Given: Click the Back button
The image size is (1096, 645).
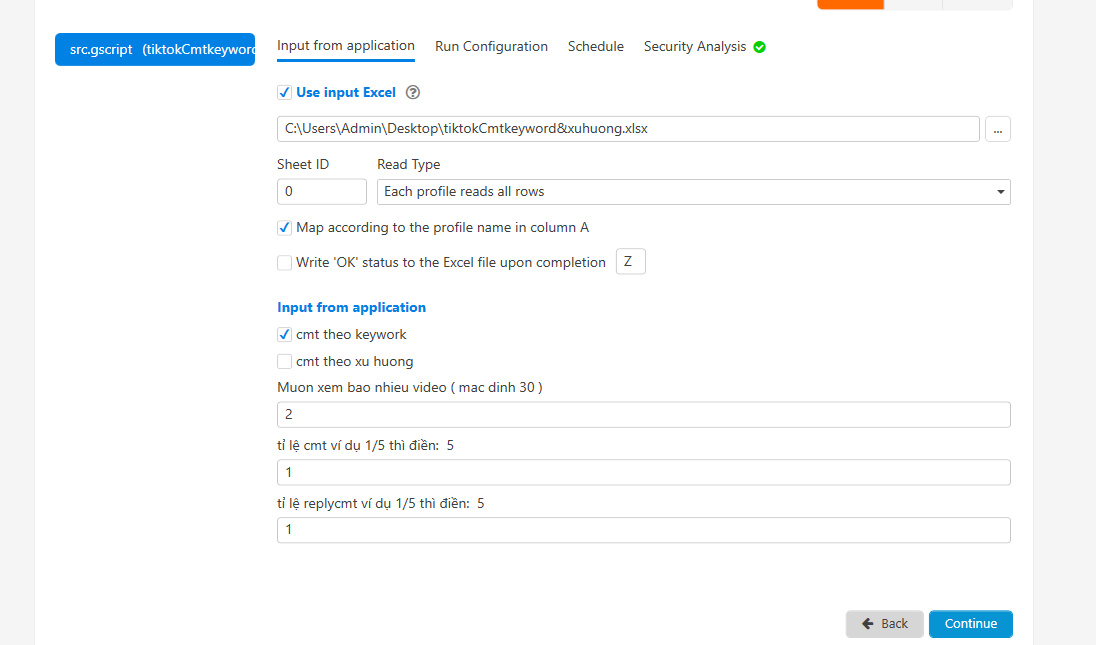Looking at the screenshot, I should point(884,624).
